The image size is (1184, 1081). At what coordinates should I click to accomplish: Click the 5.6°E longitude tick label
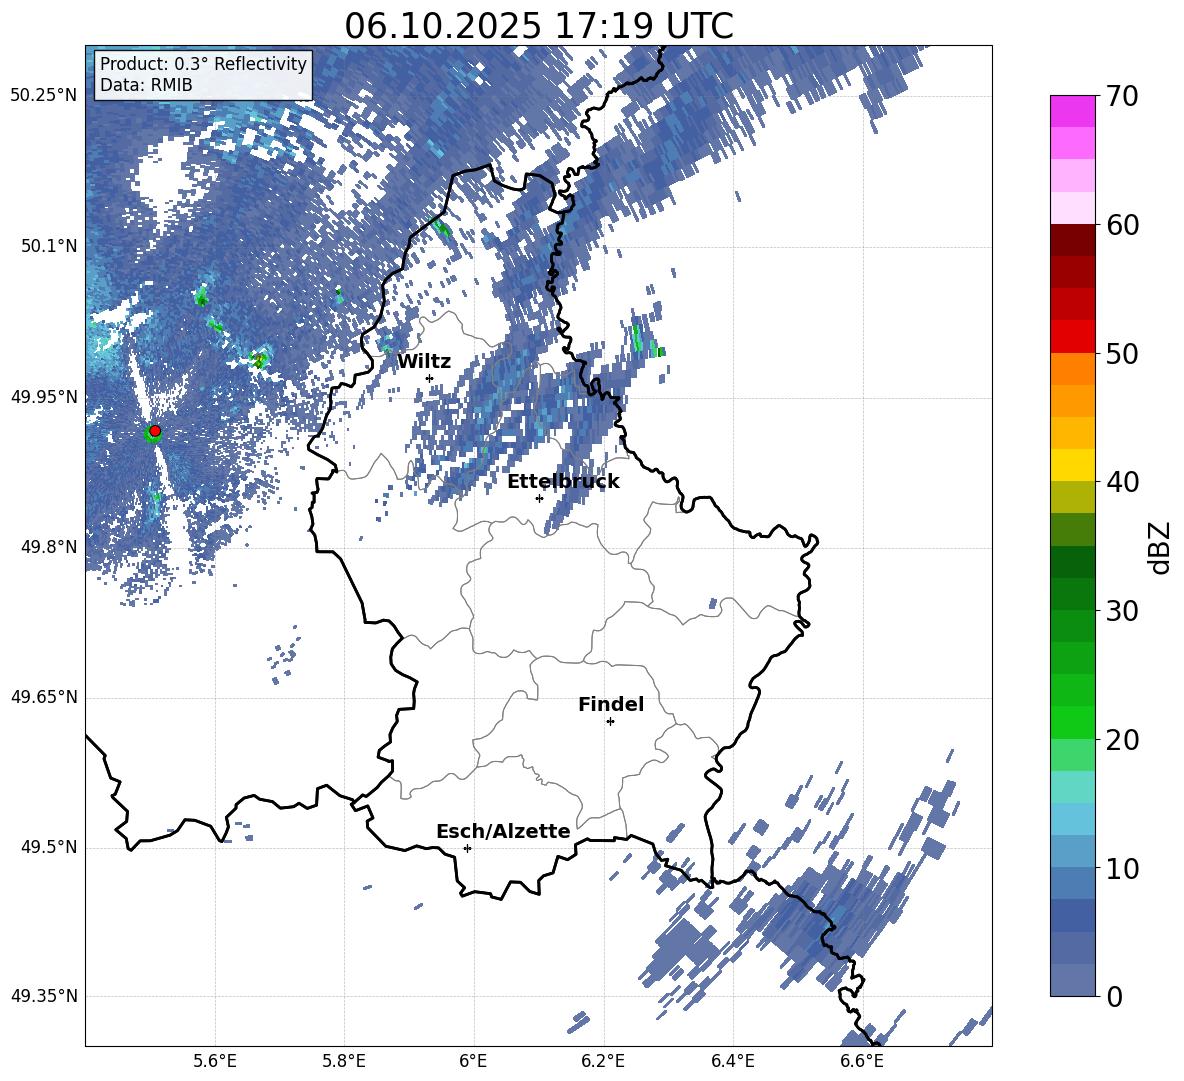[215, 1061]
